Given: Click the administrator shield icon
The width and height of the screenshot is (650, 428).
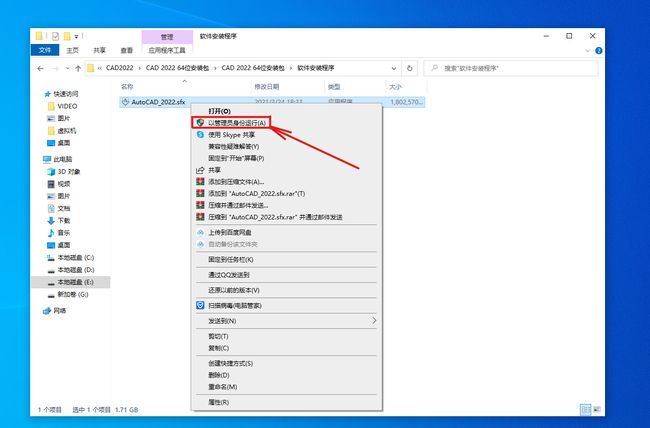Looking at the screenshot, I should (x=200, y=123).
